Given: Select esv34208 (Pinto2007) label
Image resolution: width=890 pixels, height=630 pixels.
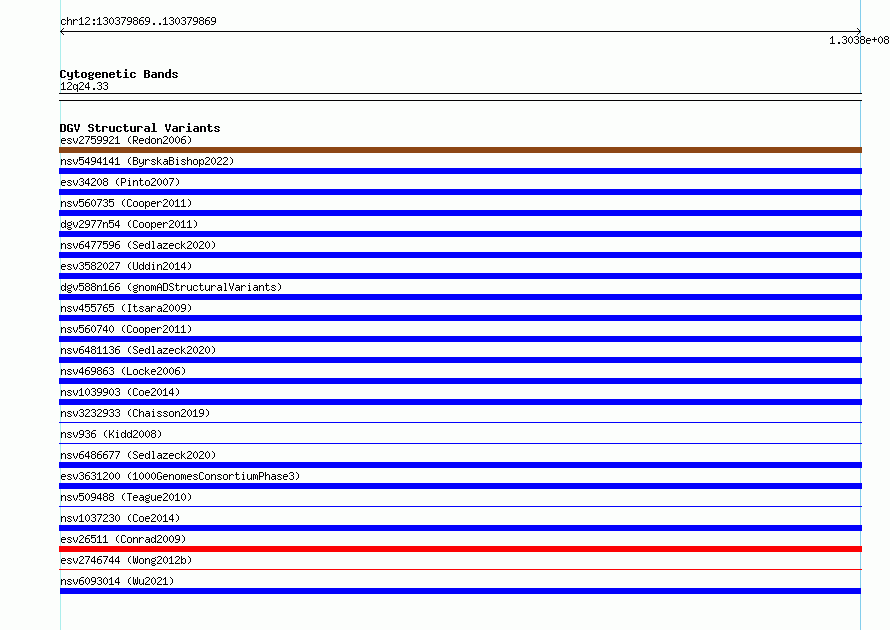Looking at the screenshot, I should (x=120, y=182).
